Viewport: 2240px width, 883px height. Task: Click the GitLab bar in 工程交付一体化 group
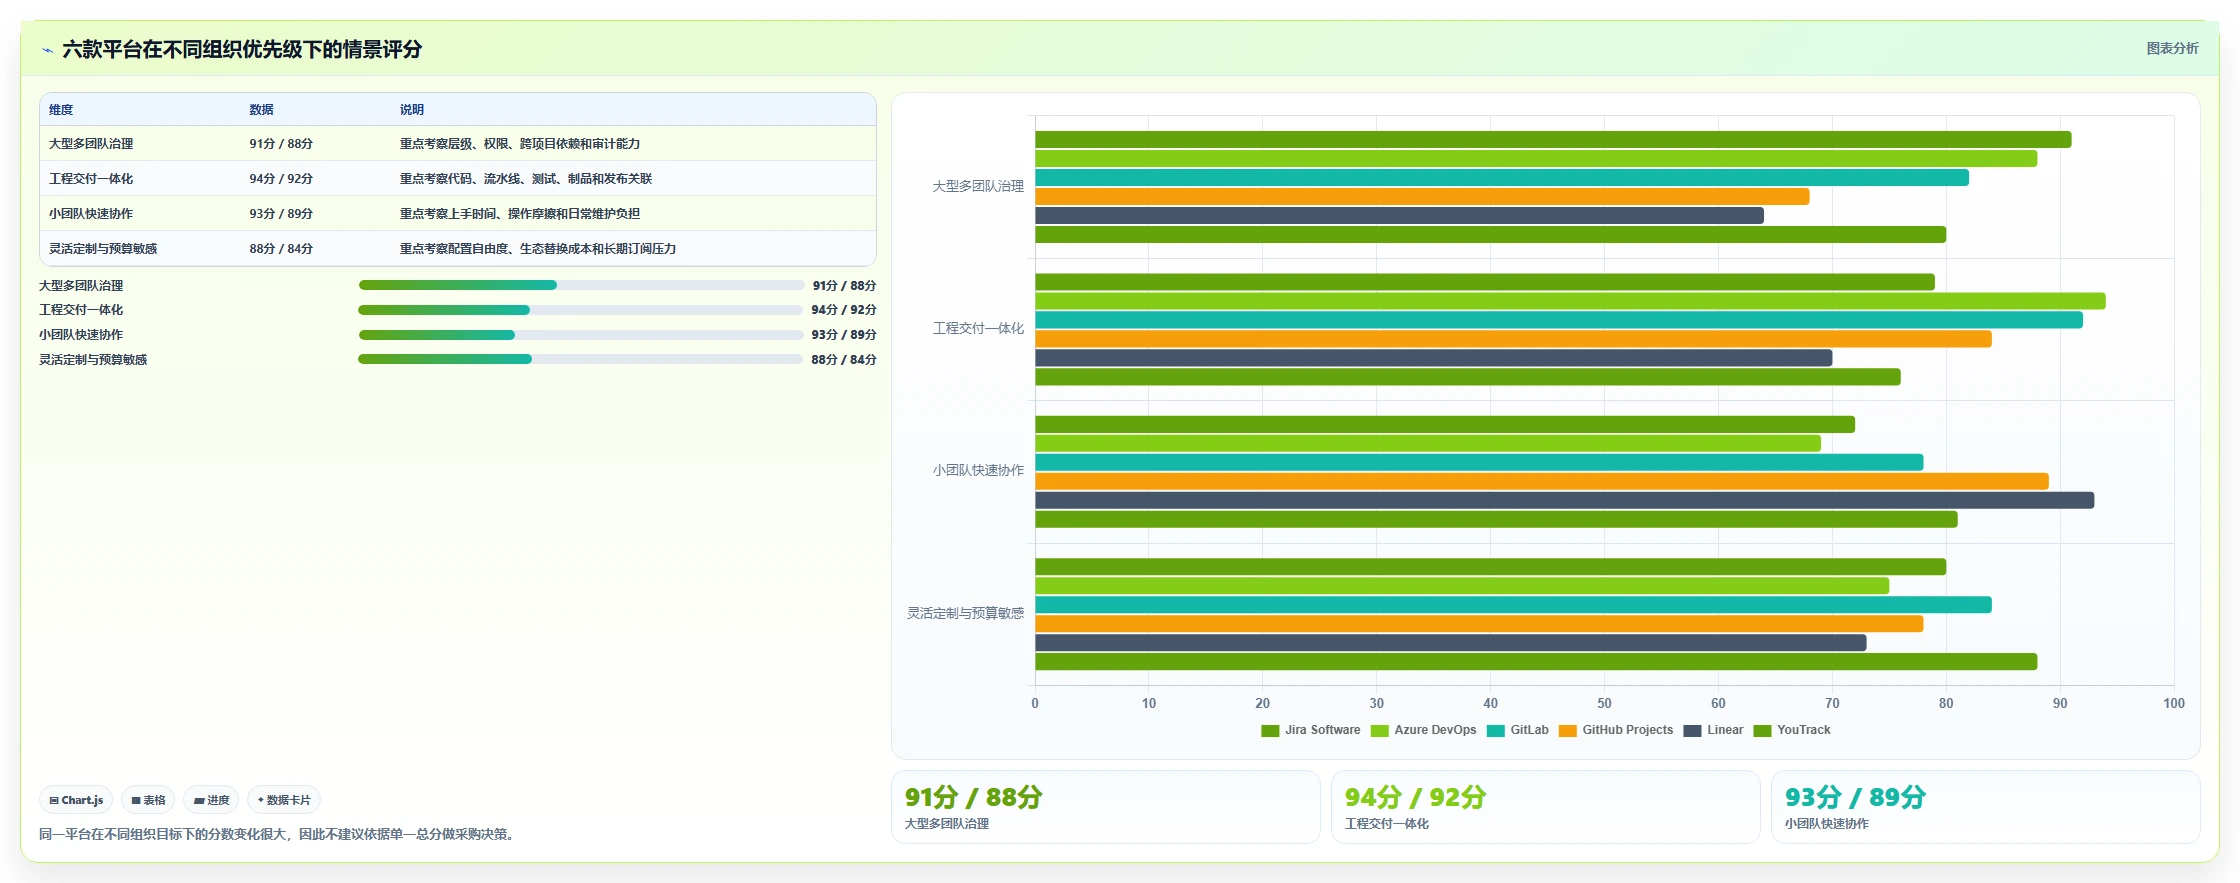[1559, 320]
